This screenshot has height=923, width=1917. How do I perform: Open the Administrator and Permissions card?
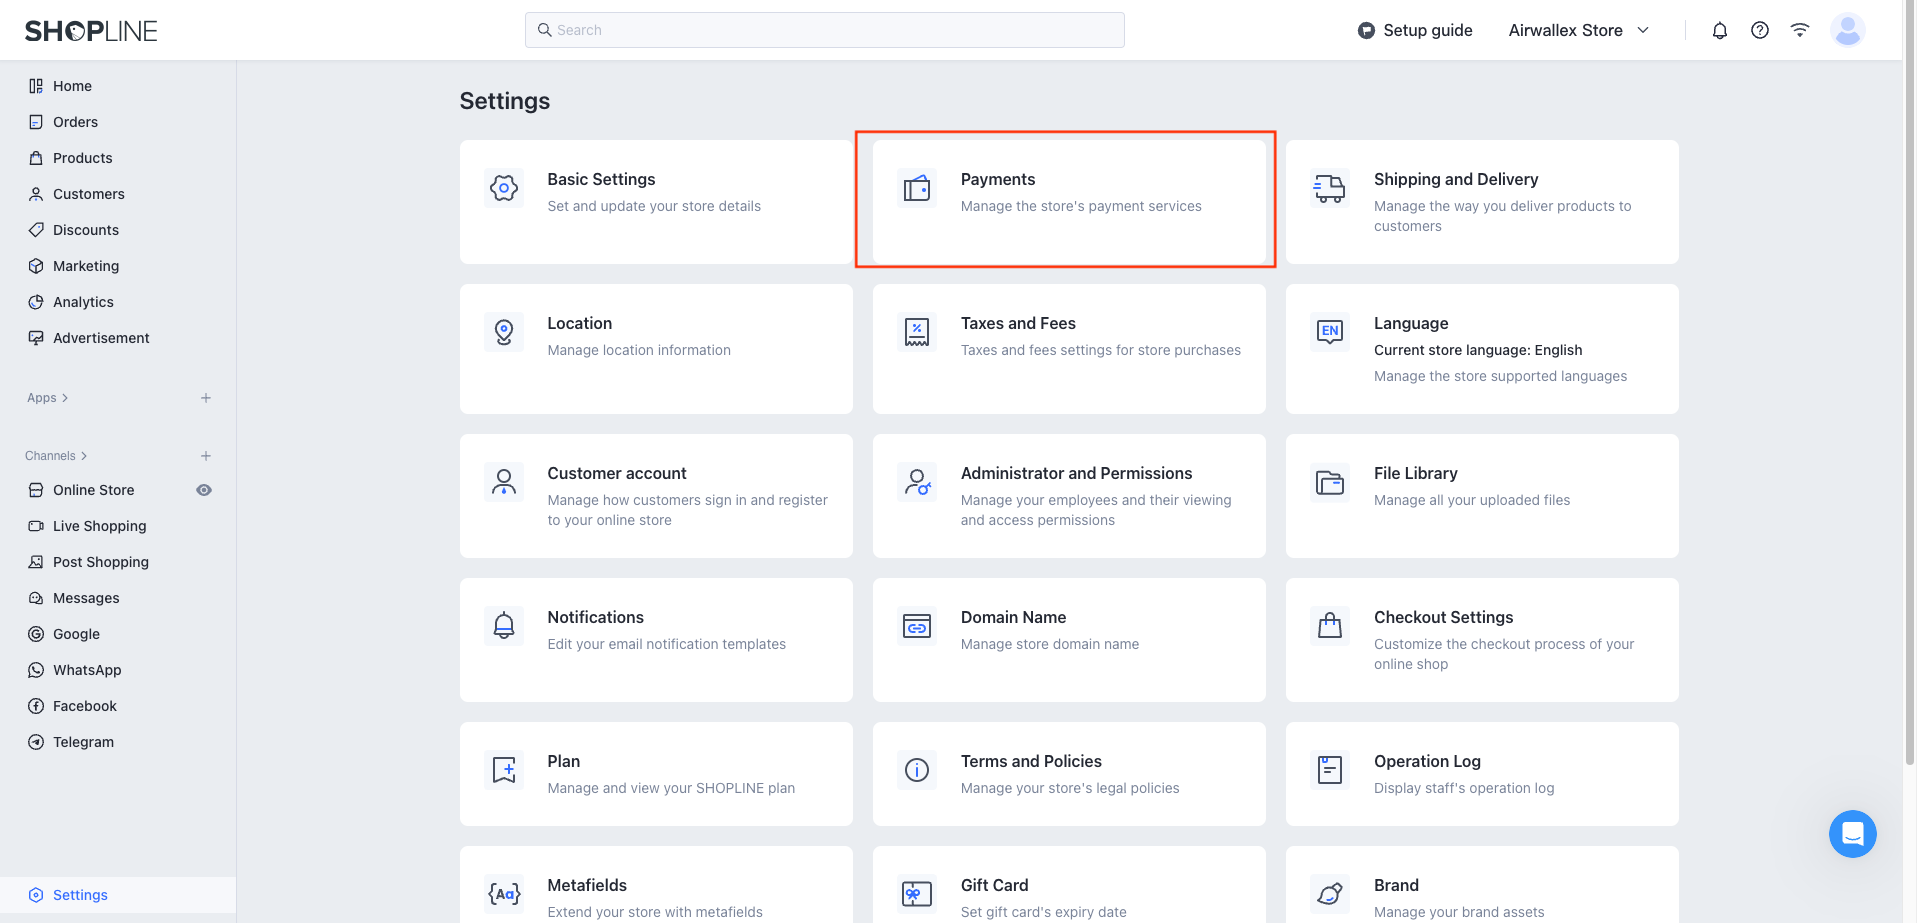click(1068, 495)
